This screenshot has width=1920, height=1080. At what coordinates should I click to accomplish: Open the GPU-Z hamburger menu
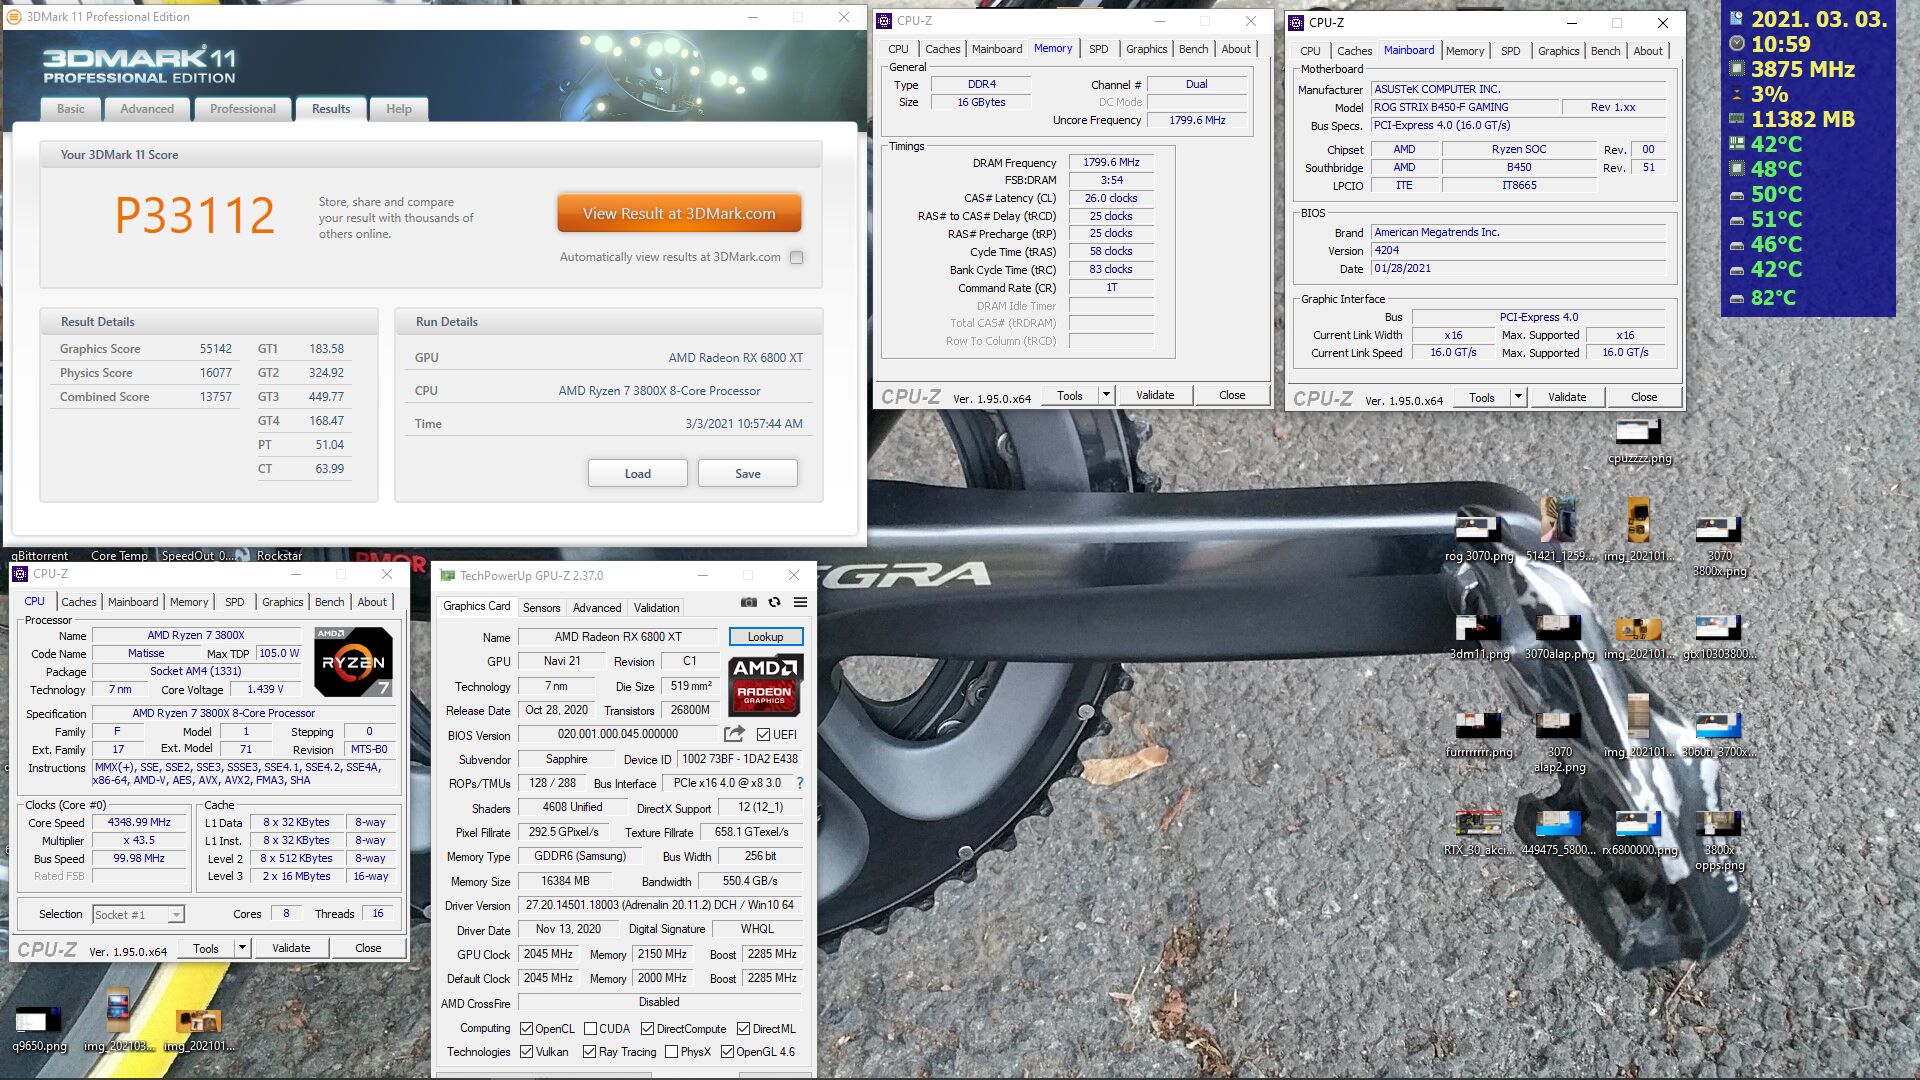pos(800,602)
